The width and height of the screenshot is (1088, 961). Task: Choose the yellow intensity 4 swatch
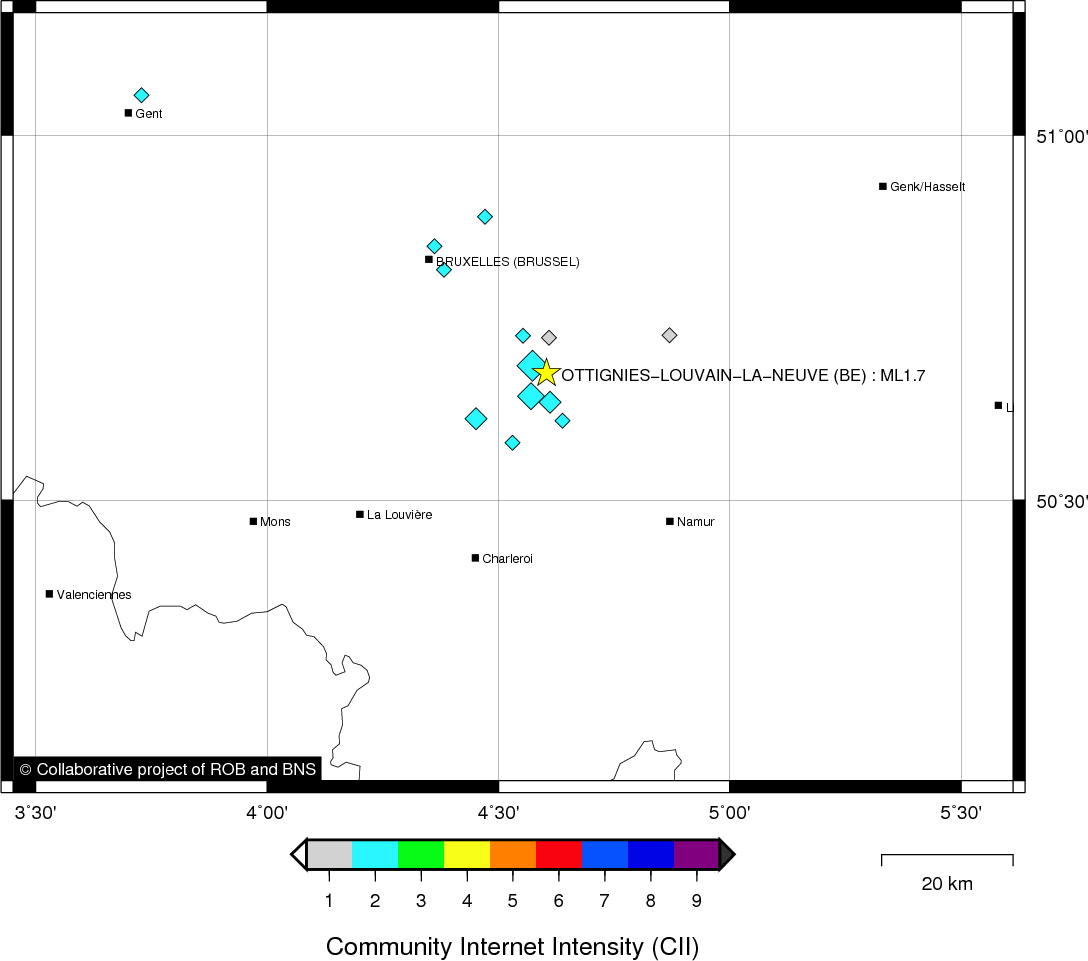[x=467, y=854]
